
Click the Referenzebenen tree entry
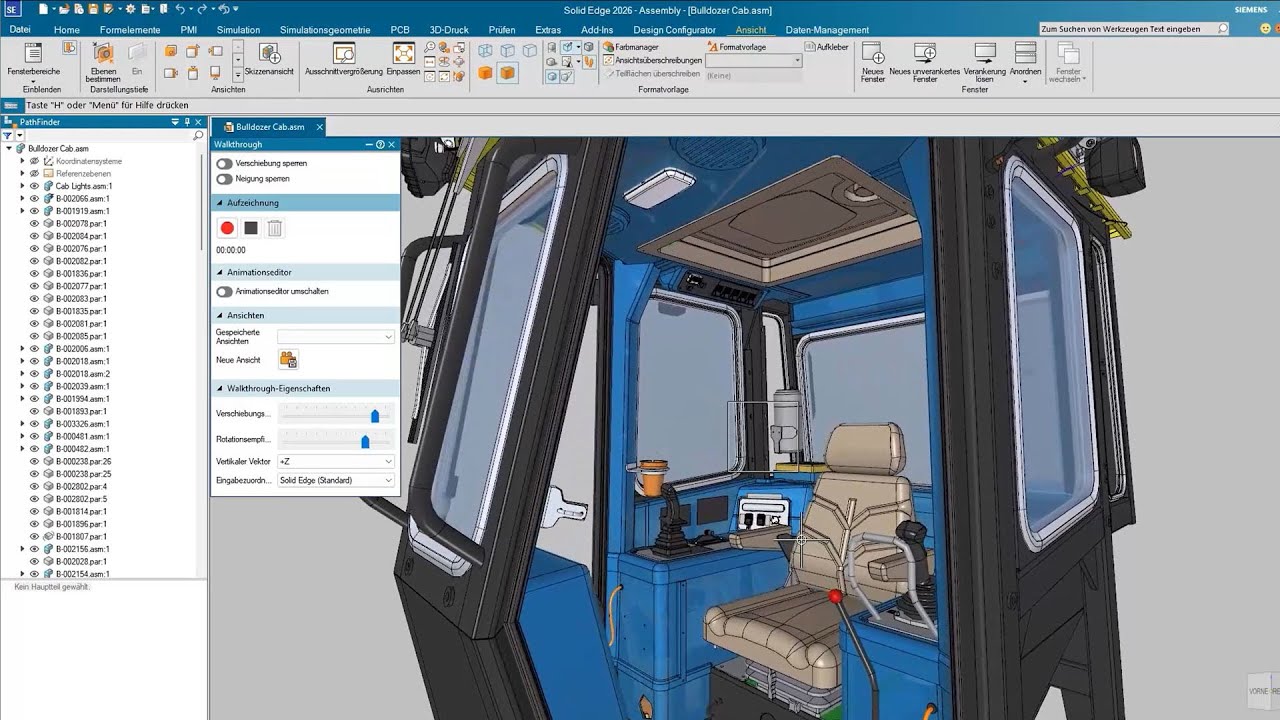coord(83,173)
